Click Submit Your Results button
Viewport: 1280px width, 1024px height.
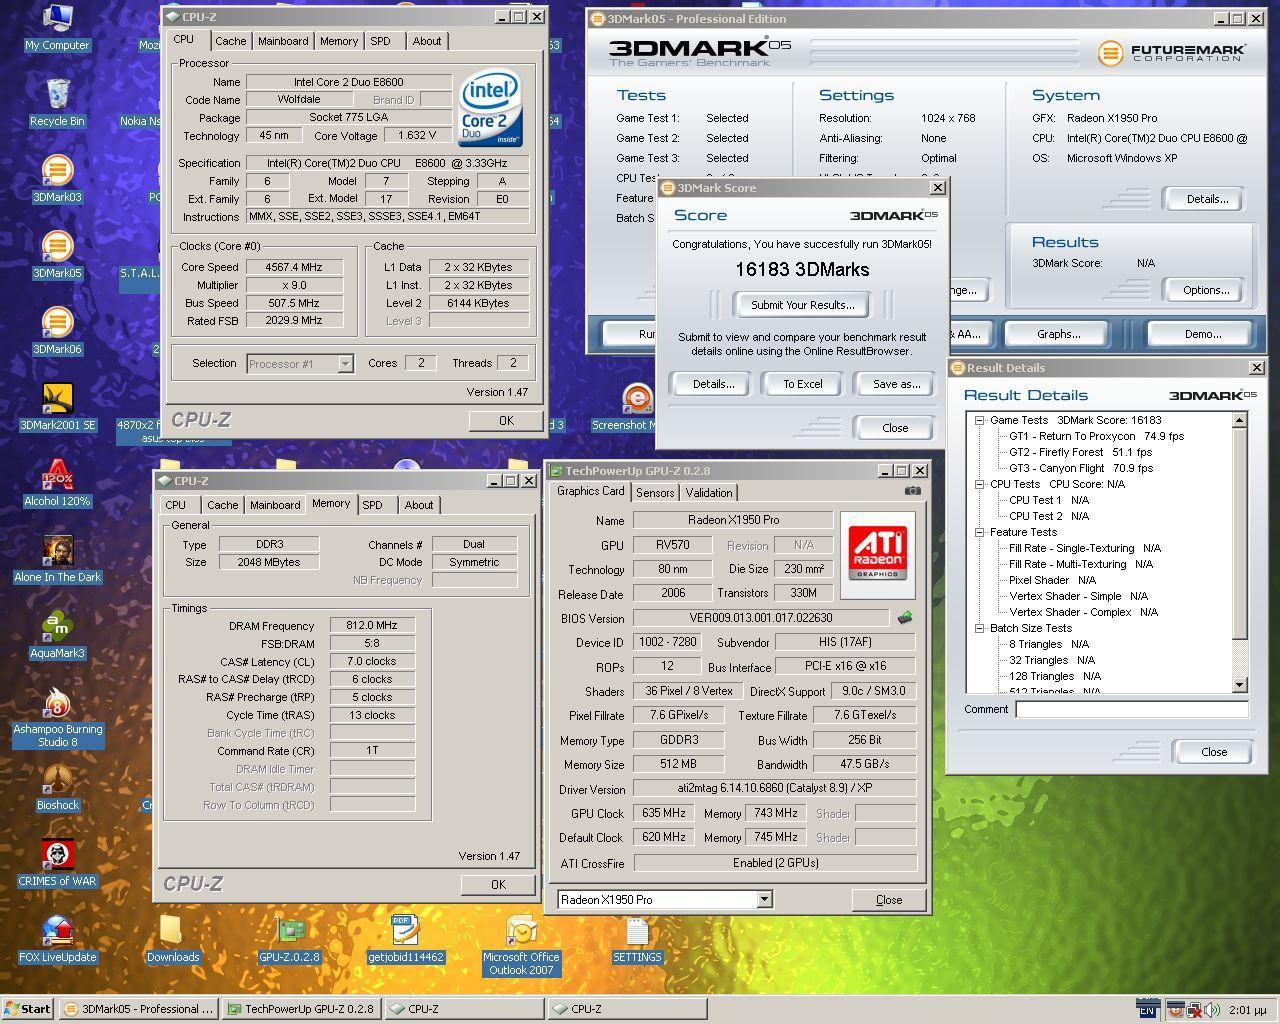[802, 305]
